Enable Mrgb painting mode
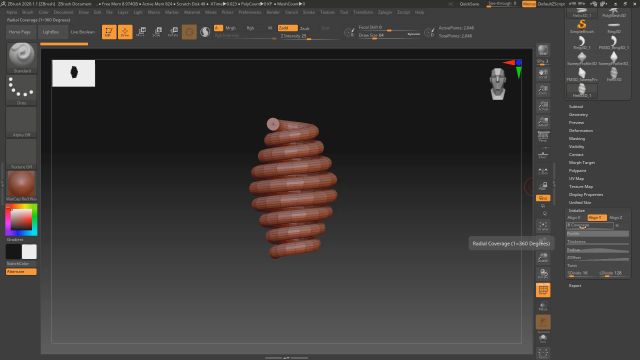640x360 pixels. [231, 28]
